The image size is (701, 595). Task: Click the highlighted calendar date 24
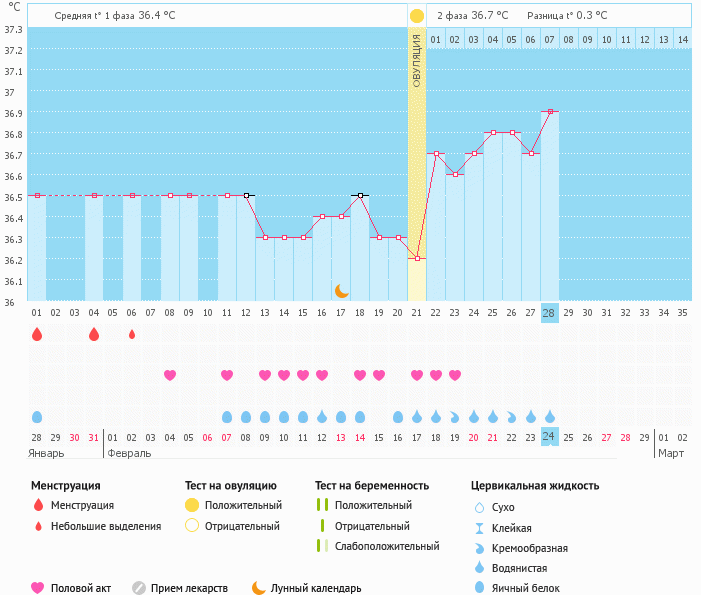click(549, 437)
